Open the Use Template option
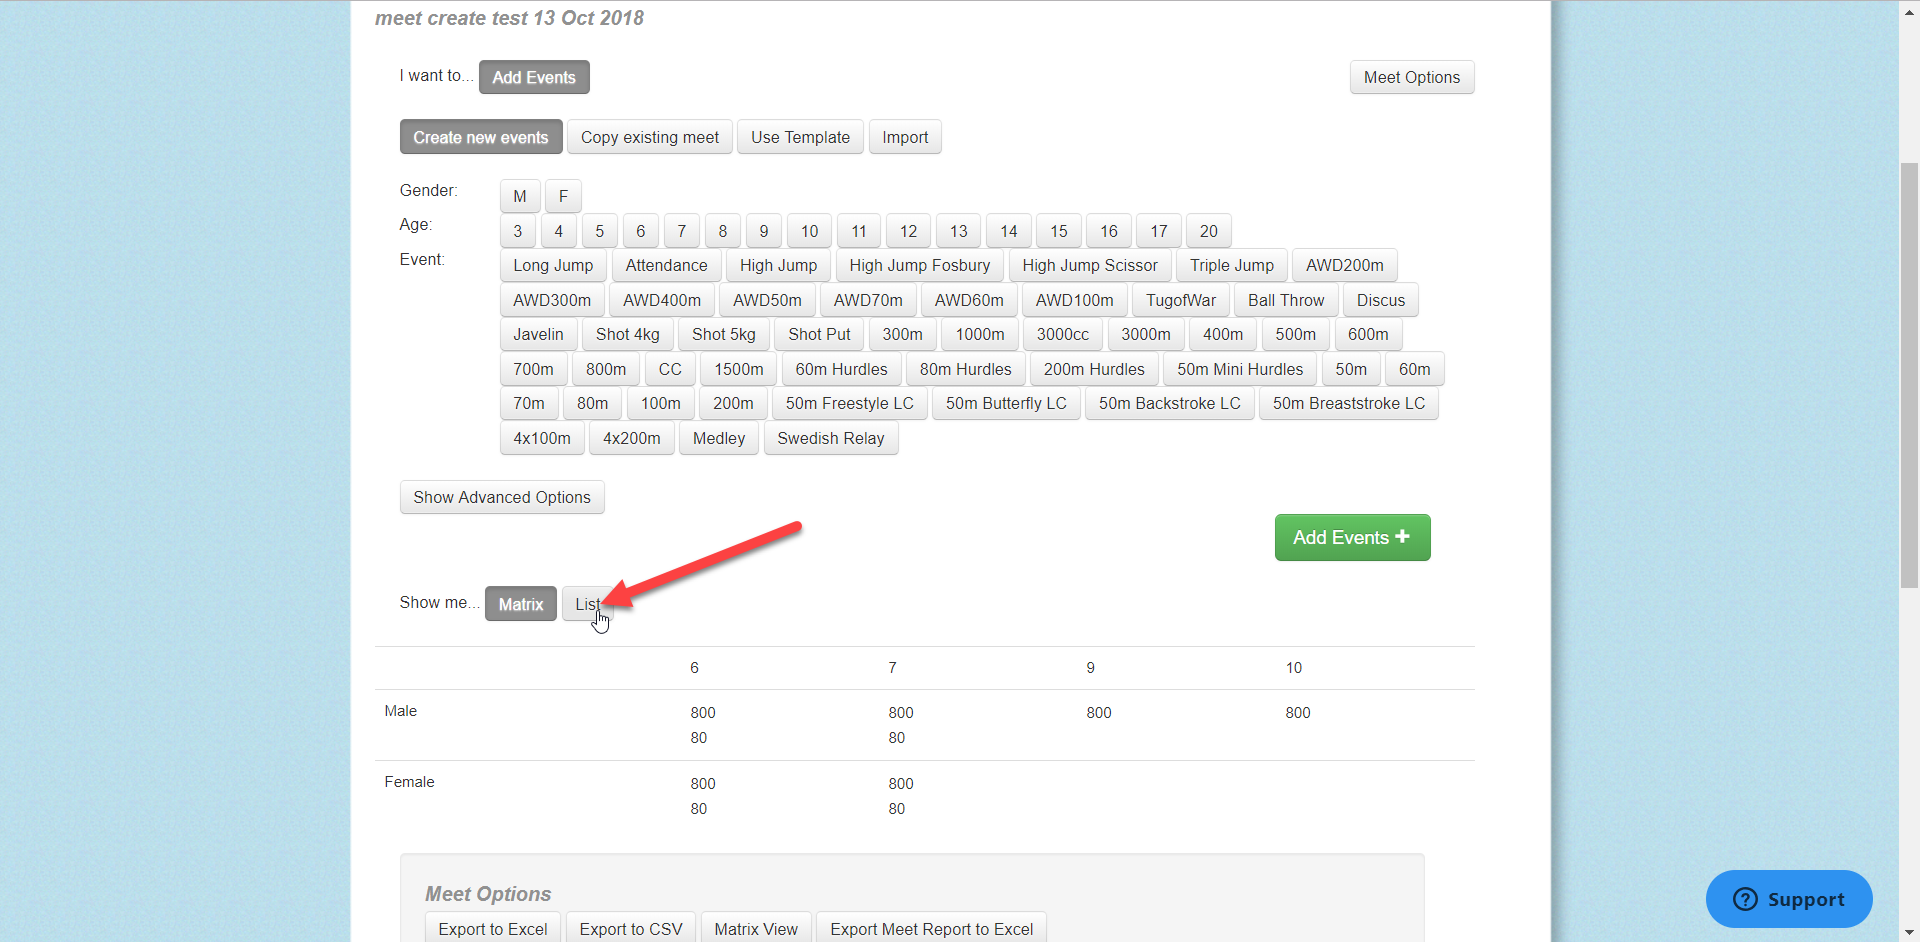 (x=799, y=136)
